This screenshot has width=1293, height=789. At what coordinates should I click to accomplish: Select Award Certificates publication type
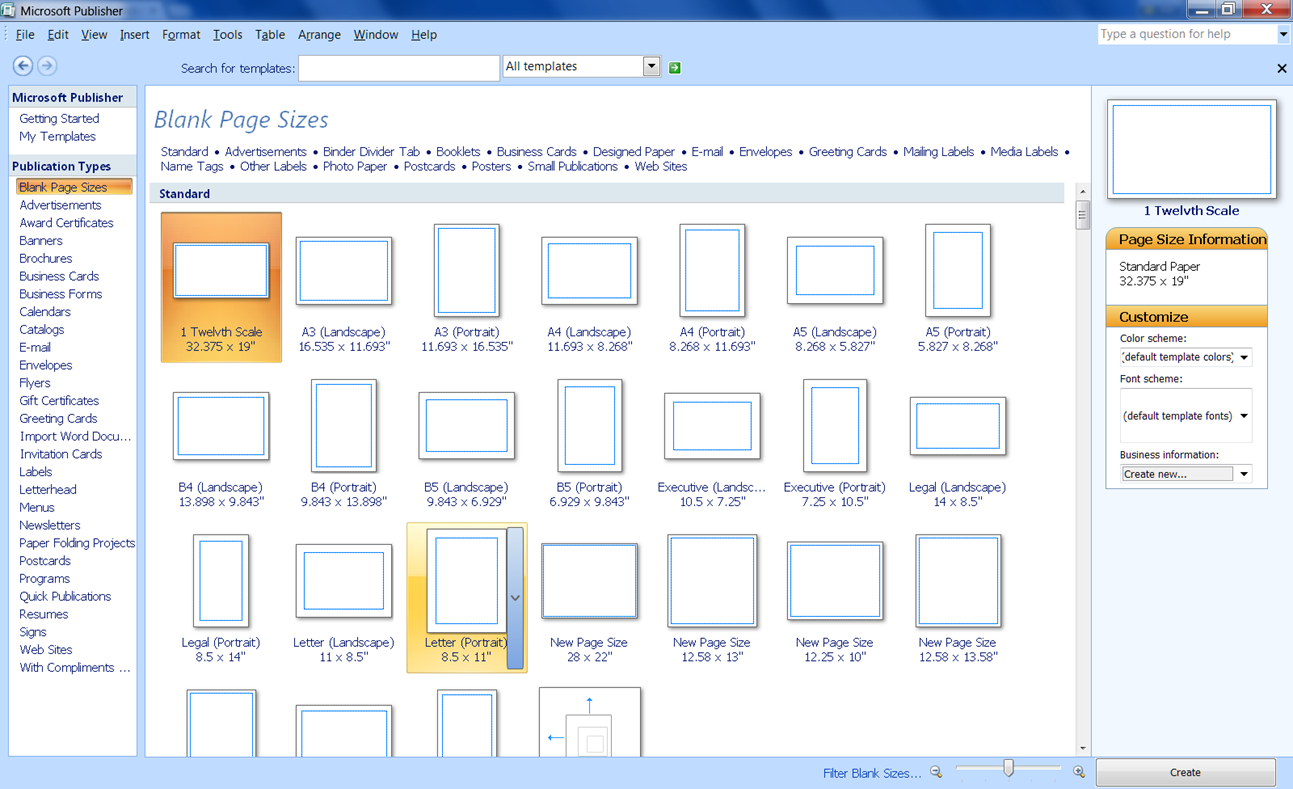tap(66, 223)
